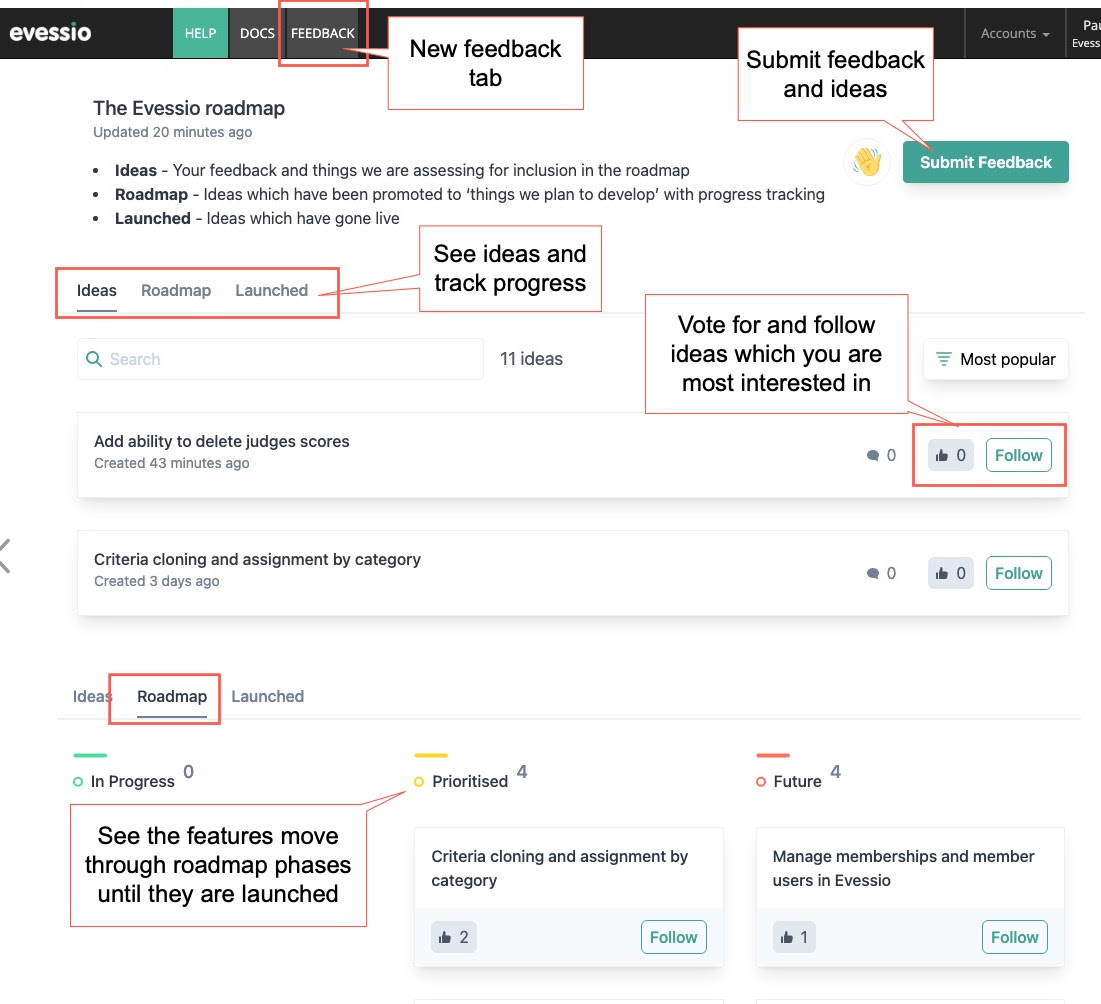The image size is (1101, 1004).
Task: Click the left chevron arrow at page edge
Action: pos(6,555)
